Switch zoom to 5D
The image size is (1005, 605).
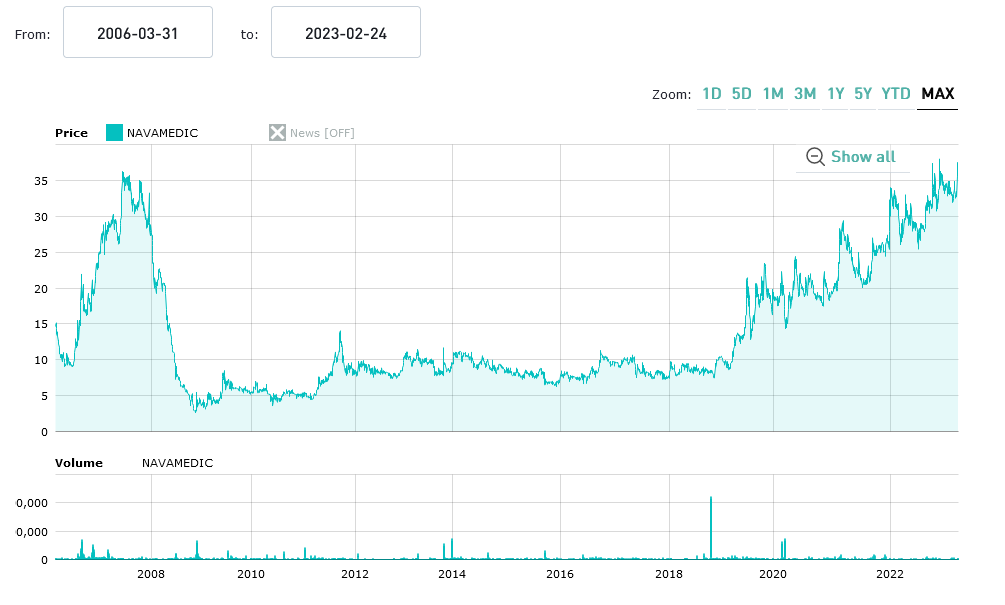[741, 94]
